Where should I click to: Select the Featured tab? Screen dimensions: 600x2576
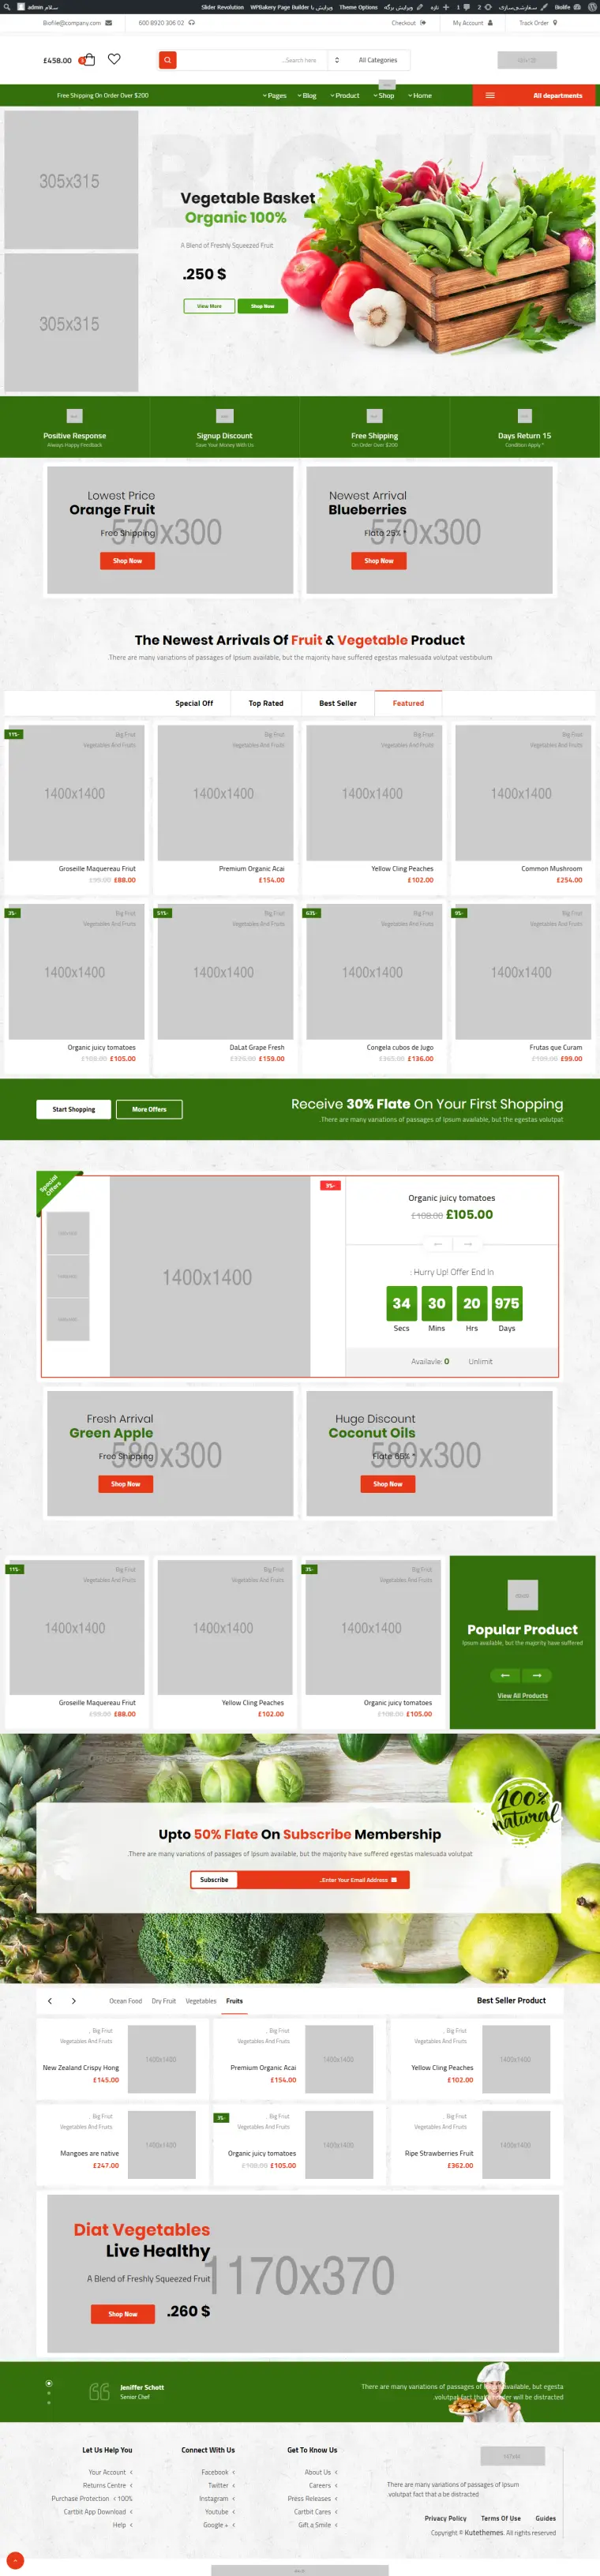(408, 703)
